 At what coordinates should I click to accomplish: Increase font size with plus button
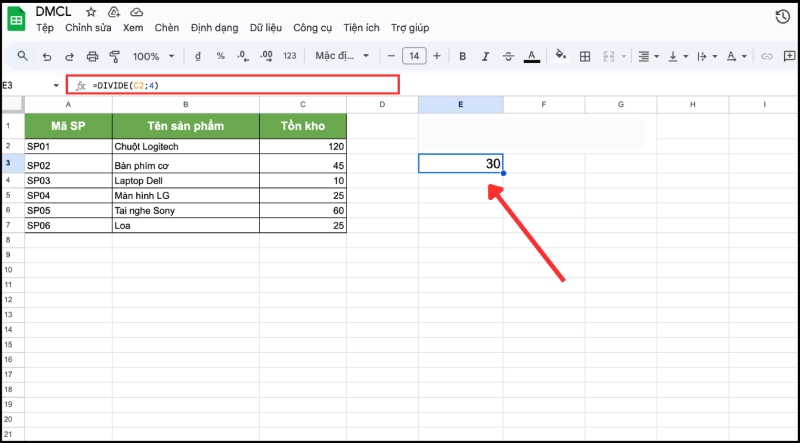point(437,56)
